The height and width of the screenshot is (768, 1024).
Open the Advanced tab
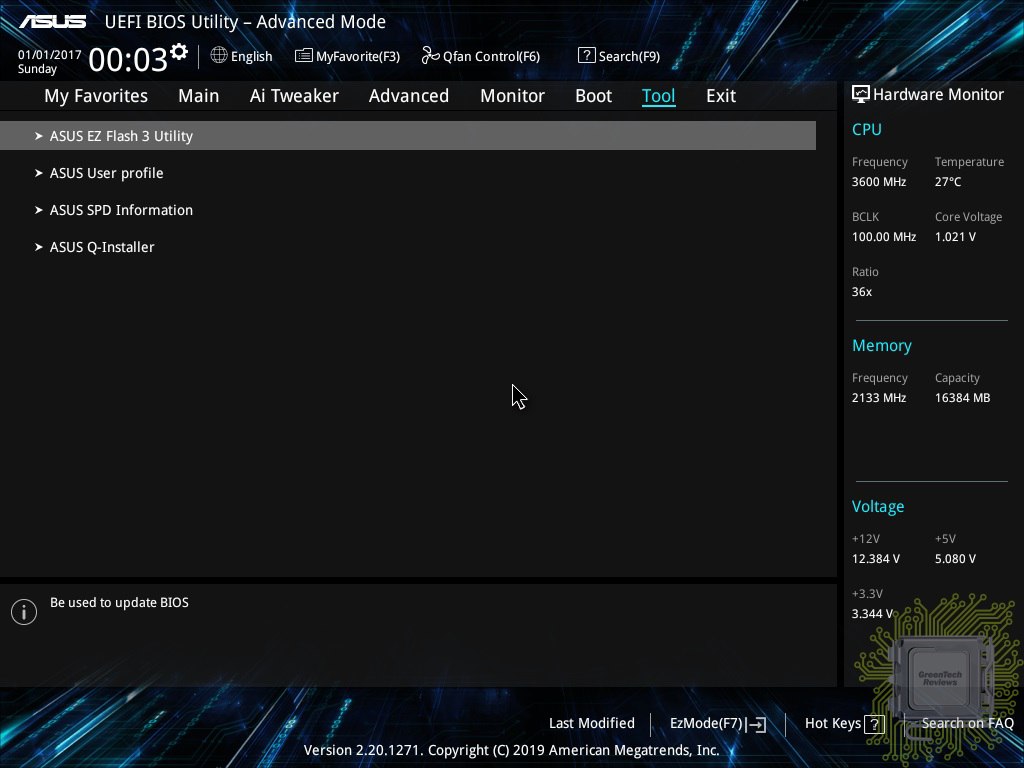pyautogui.click(x=409, y=96)
